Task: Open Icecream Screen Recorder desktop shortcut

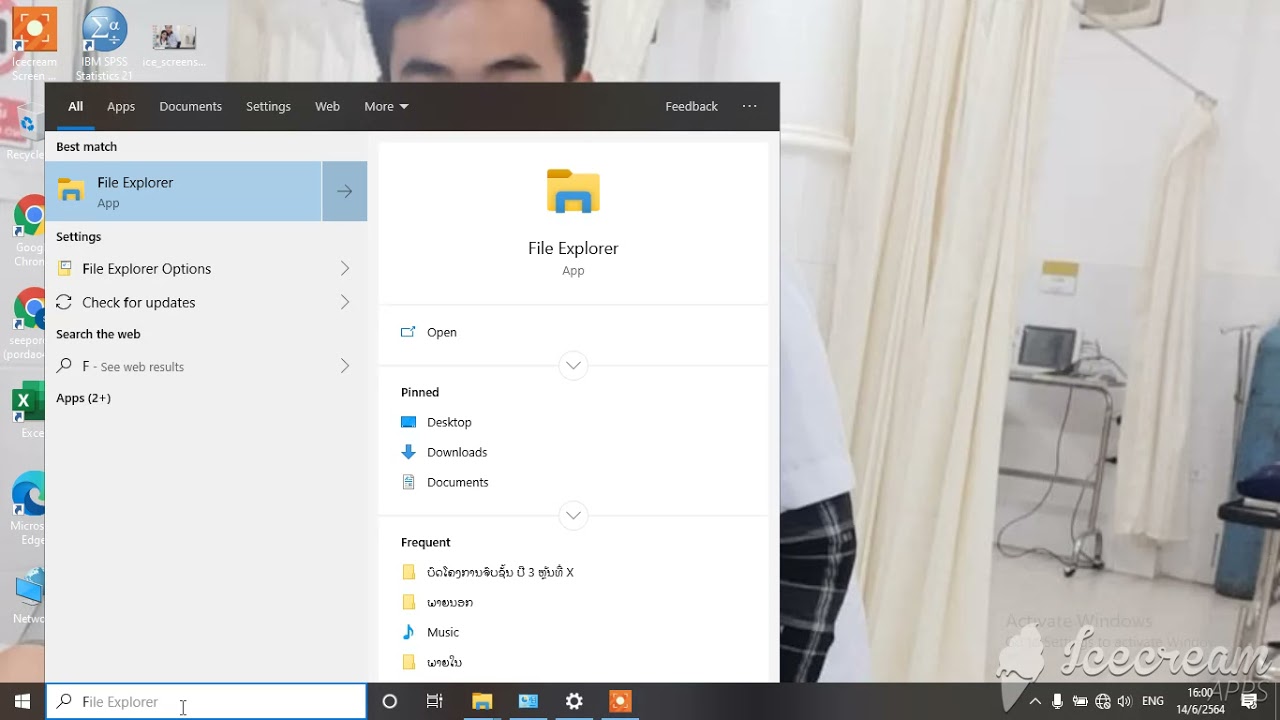Action: 34,44
